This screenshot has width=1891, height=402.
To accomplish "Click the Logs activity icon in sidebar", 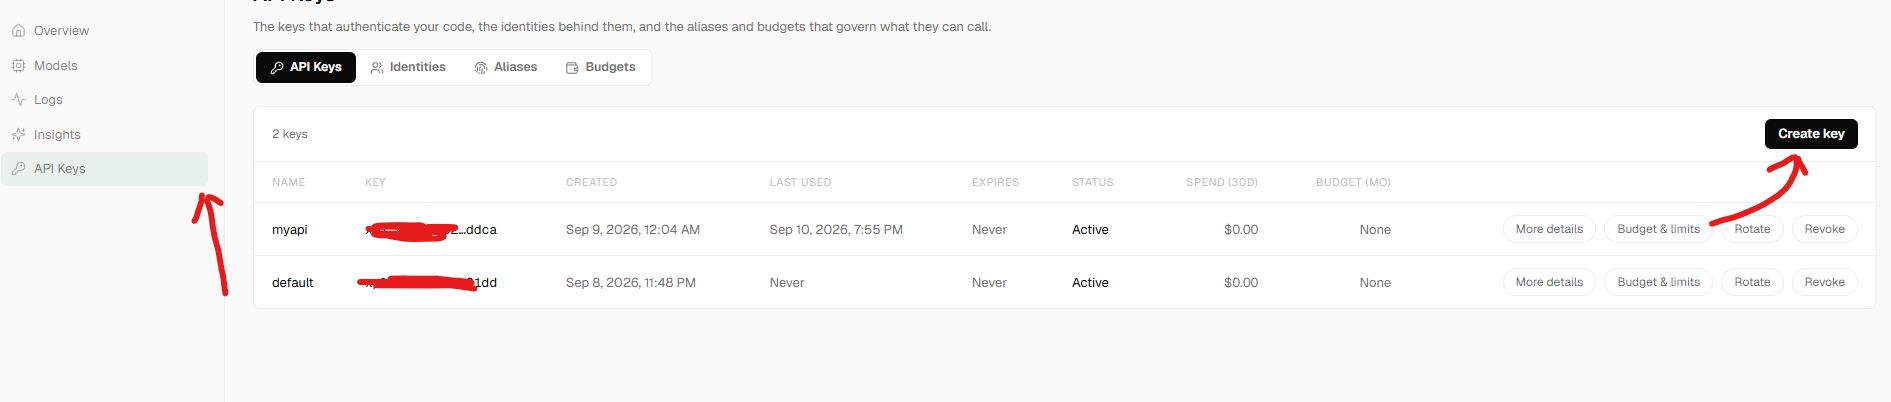I will coord(18,100).
